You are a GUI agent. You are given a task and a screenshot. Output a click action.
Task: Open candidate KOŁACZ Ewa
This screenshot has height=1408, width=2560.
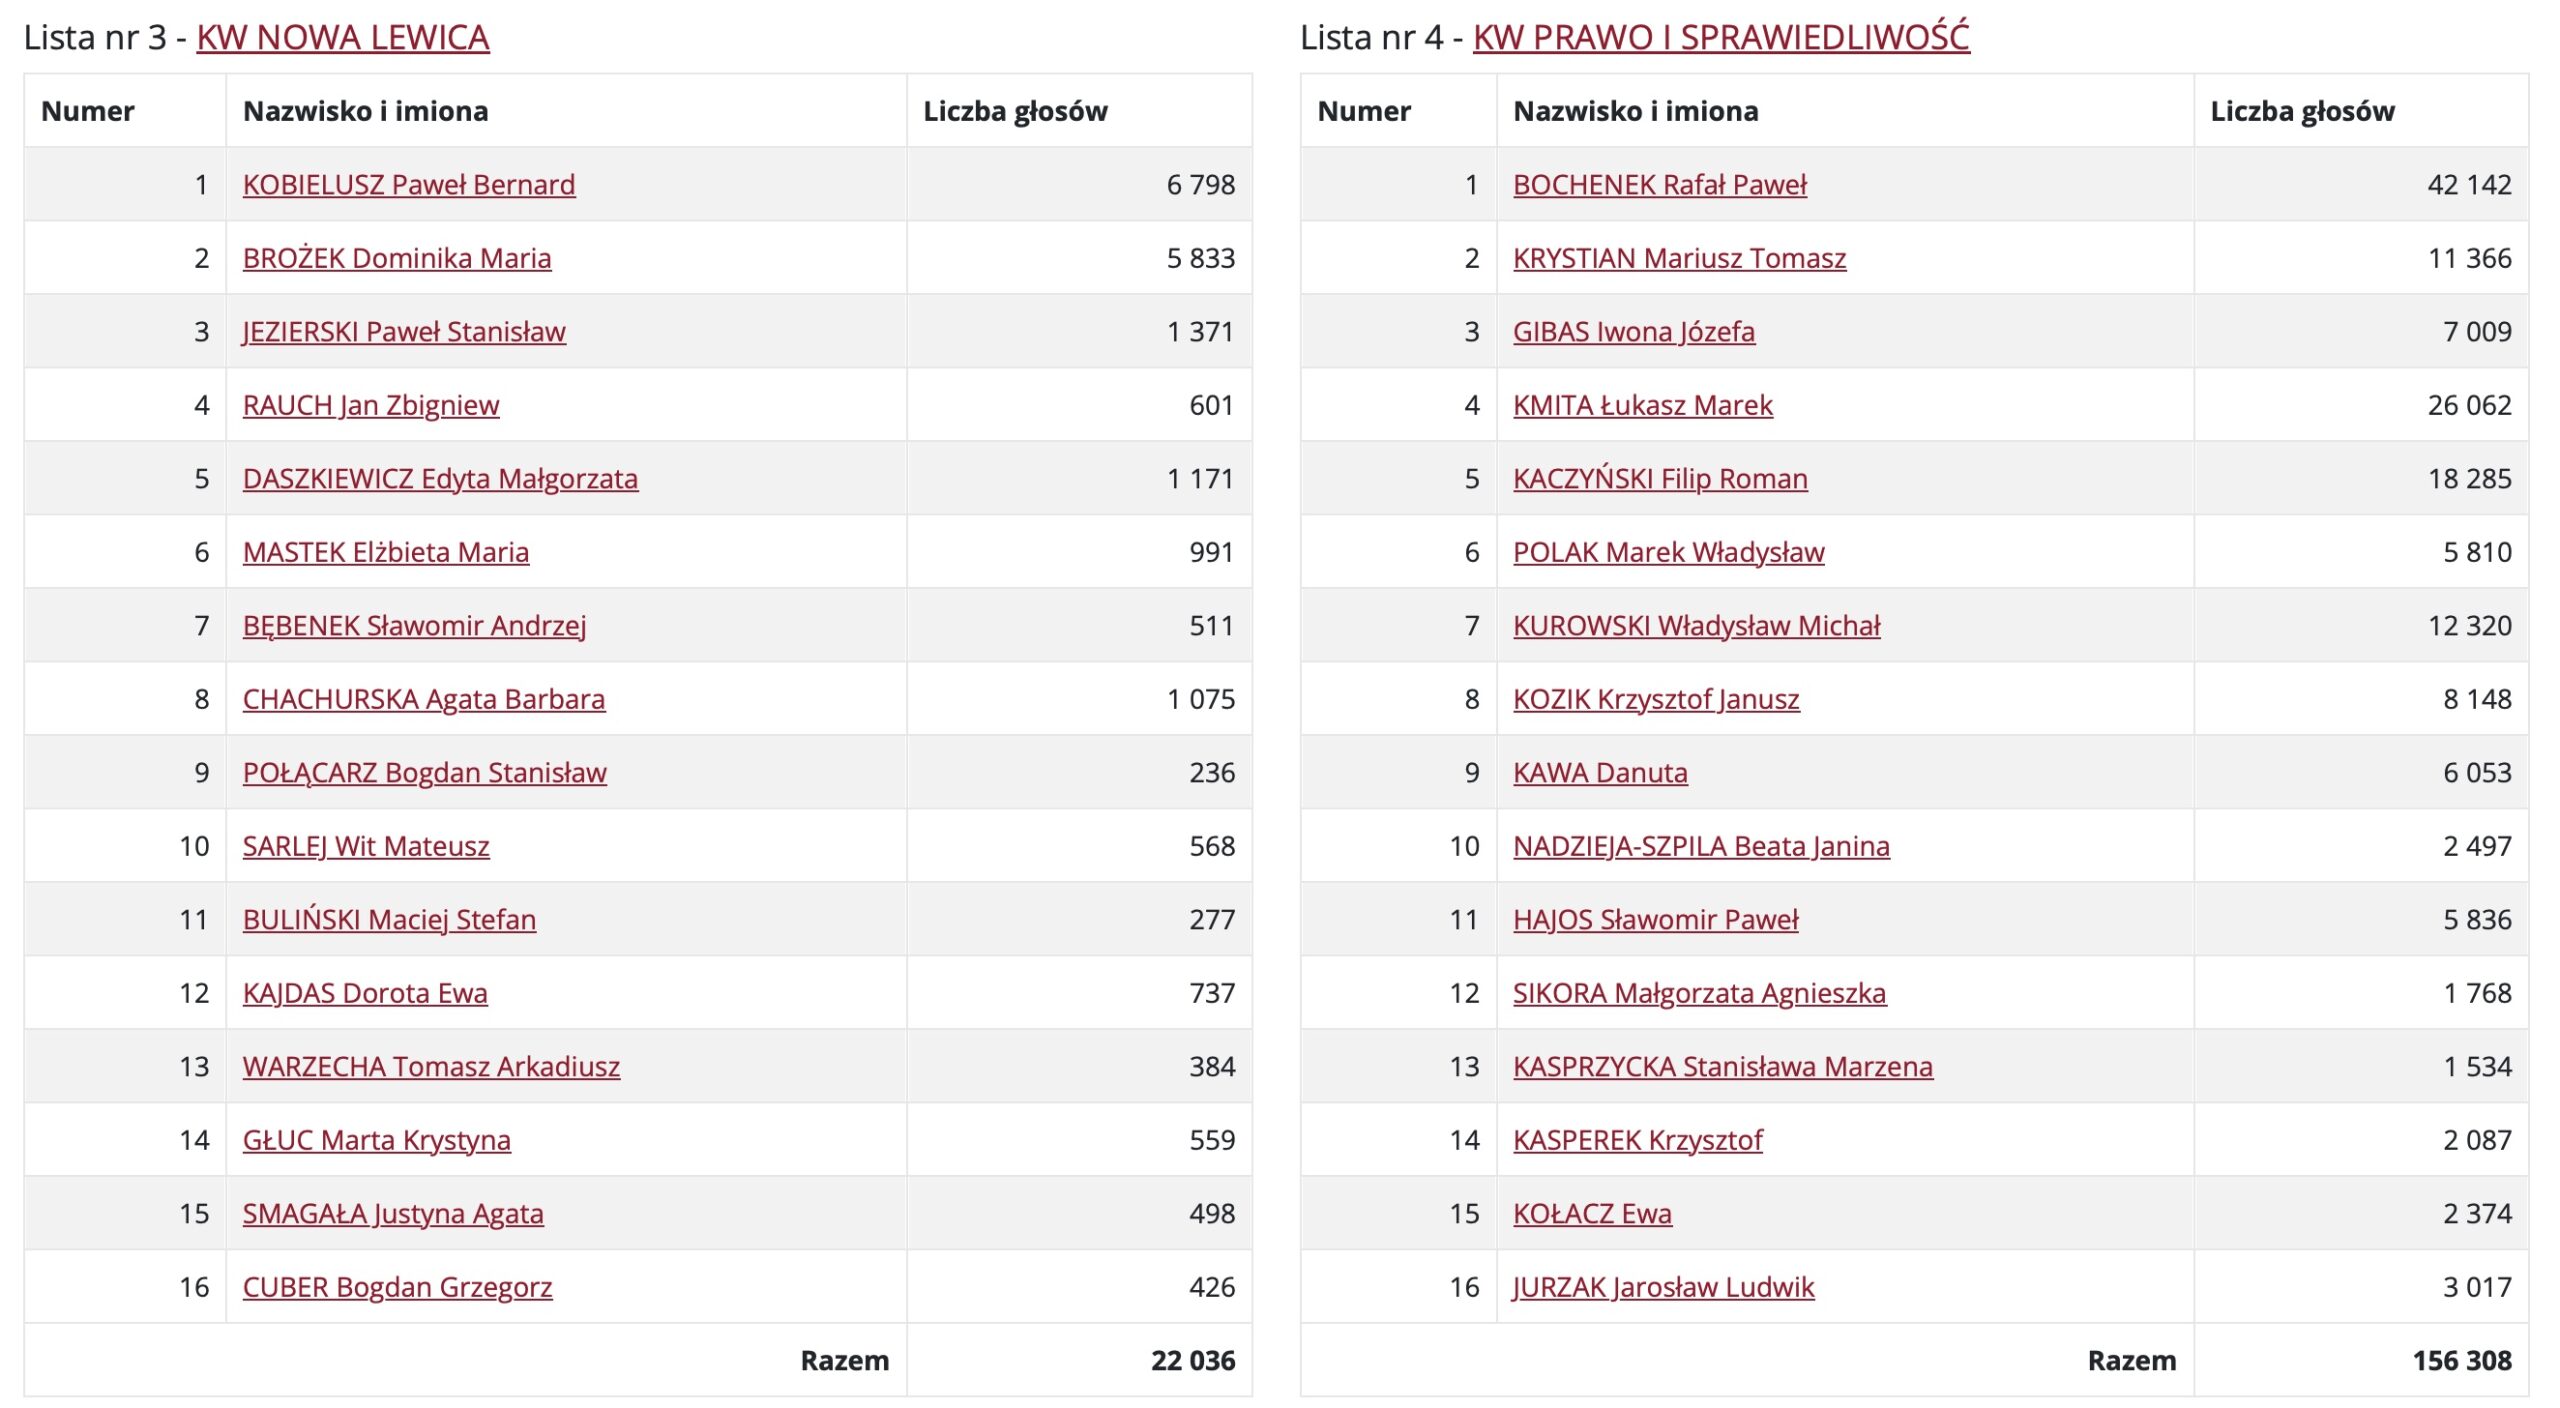point(1592,1214)
